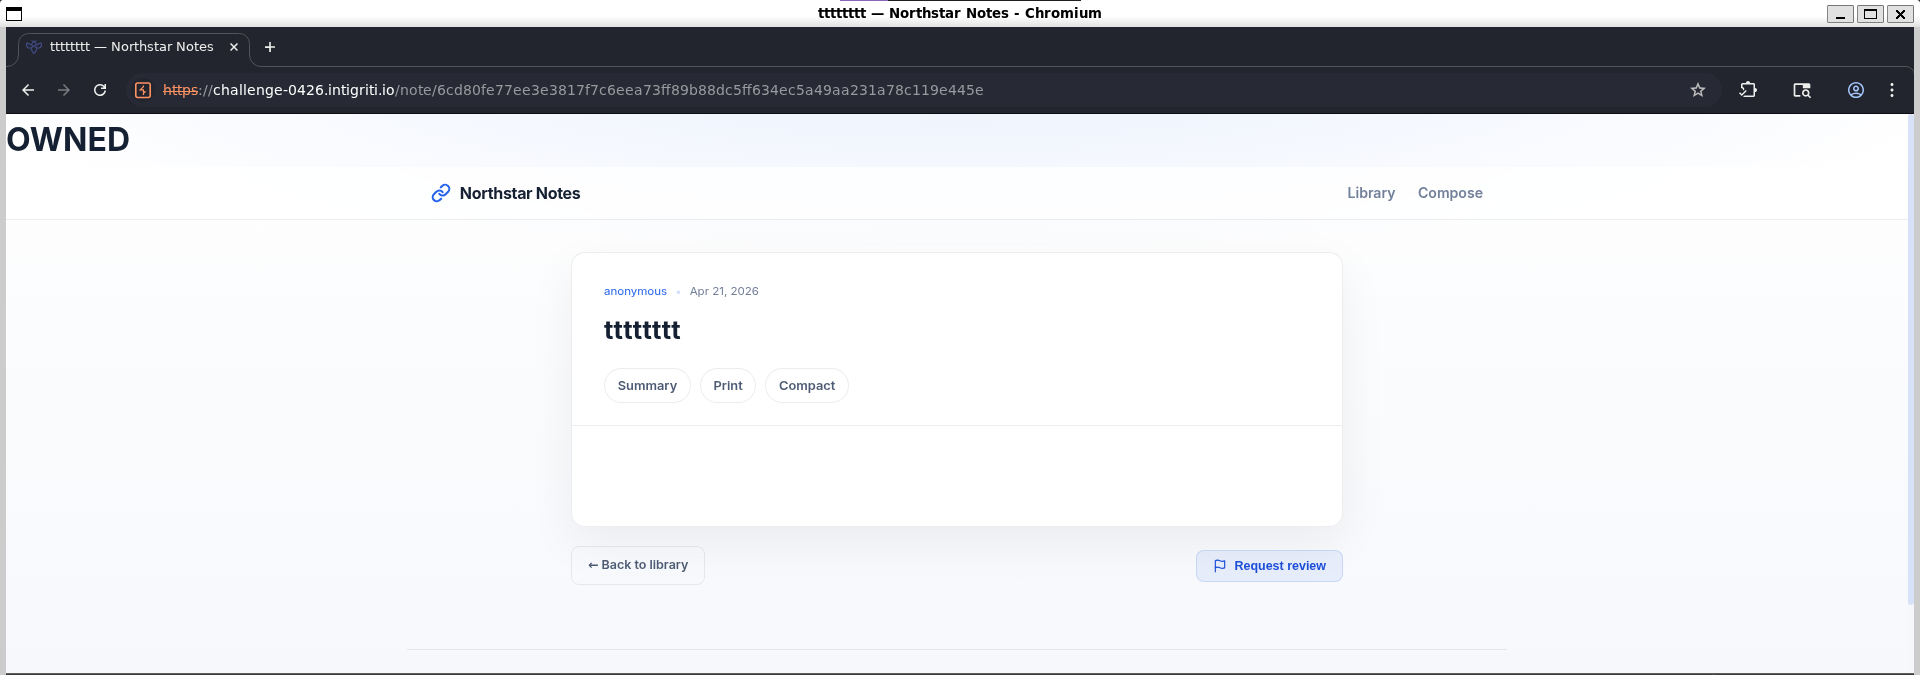Switch to the Print view

(x=728, y=386)
